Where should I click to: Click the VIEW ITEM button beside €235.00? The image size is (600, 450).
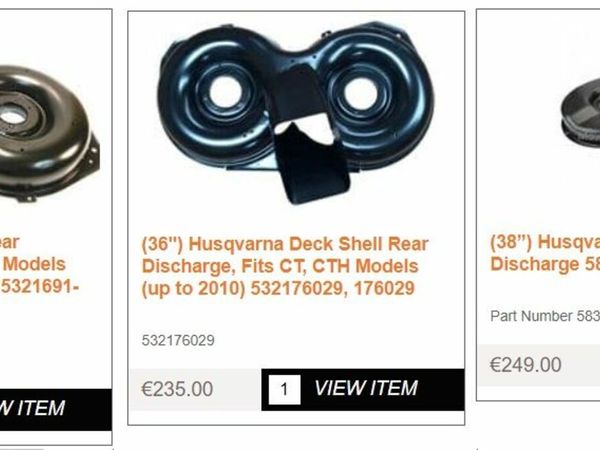363,390
